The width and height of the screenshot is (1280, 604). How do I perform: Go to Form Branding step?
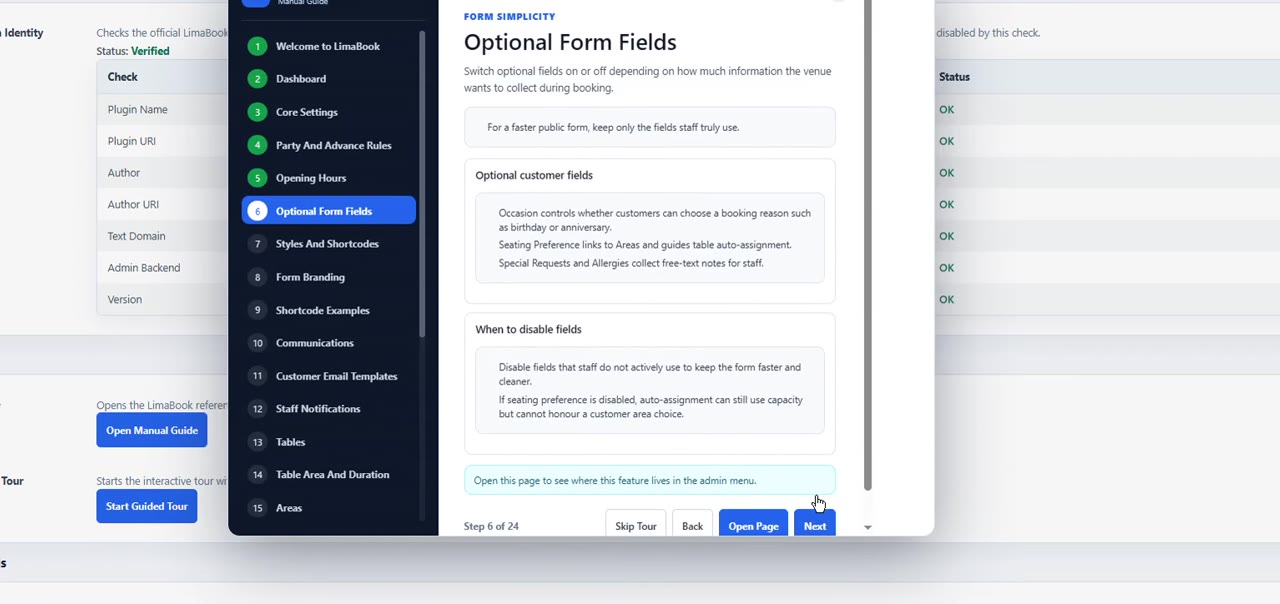(x=328, y=277)
